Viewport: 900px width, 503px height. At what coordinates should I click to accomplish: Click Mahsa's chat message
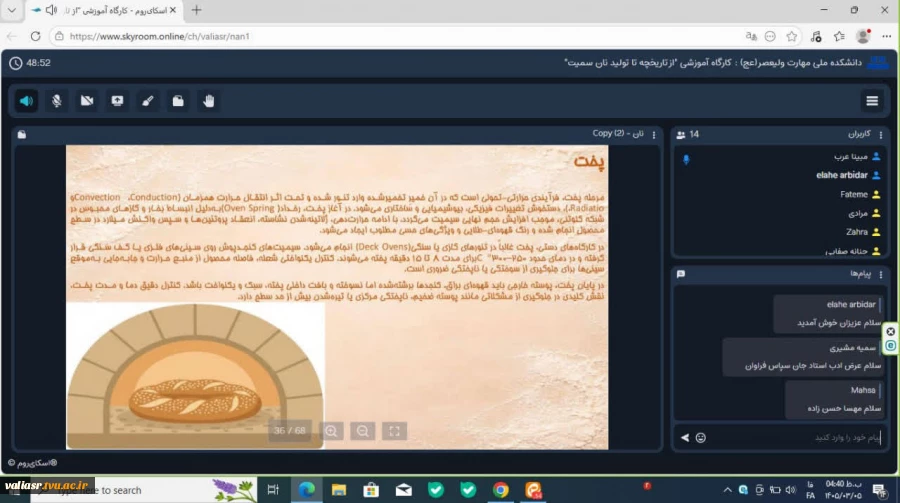pyautogui.click(x=833, y=400)
